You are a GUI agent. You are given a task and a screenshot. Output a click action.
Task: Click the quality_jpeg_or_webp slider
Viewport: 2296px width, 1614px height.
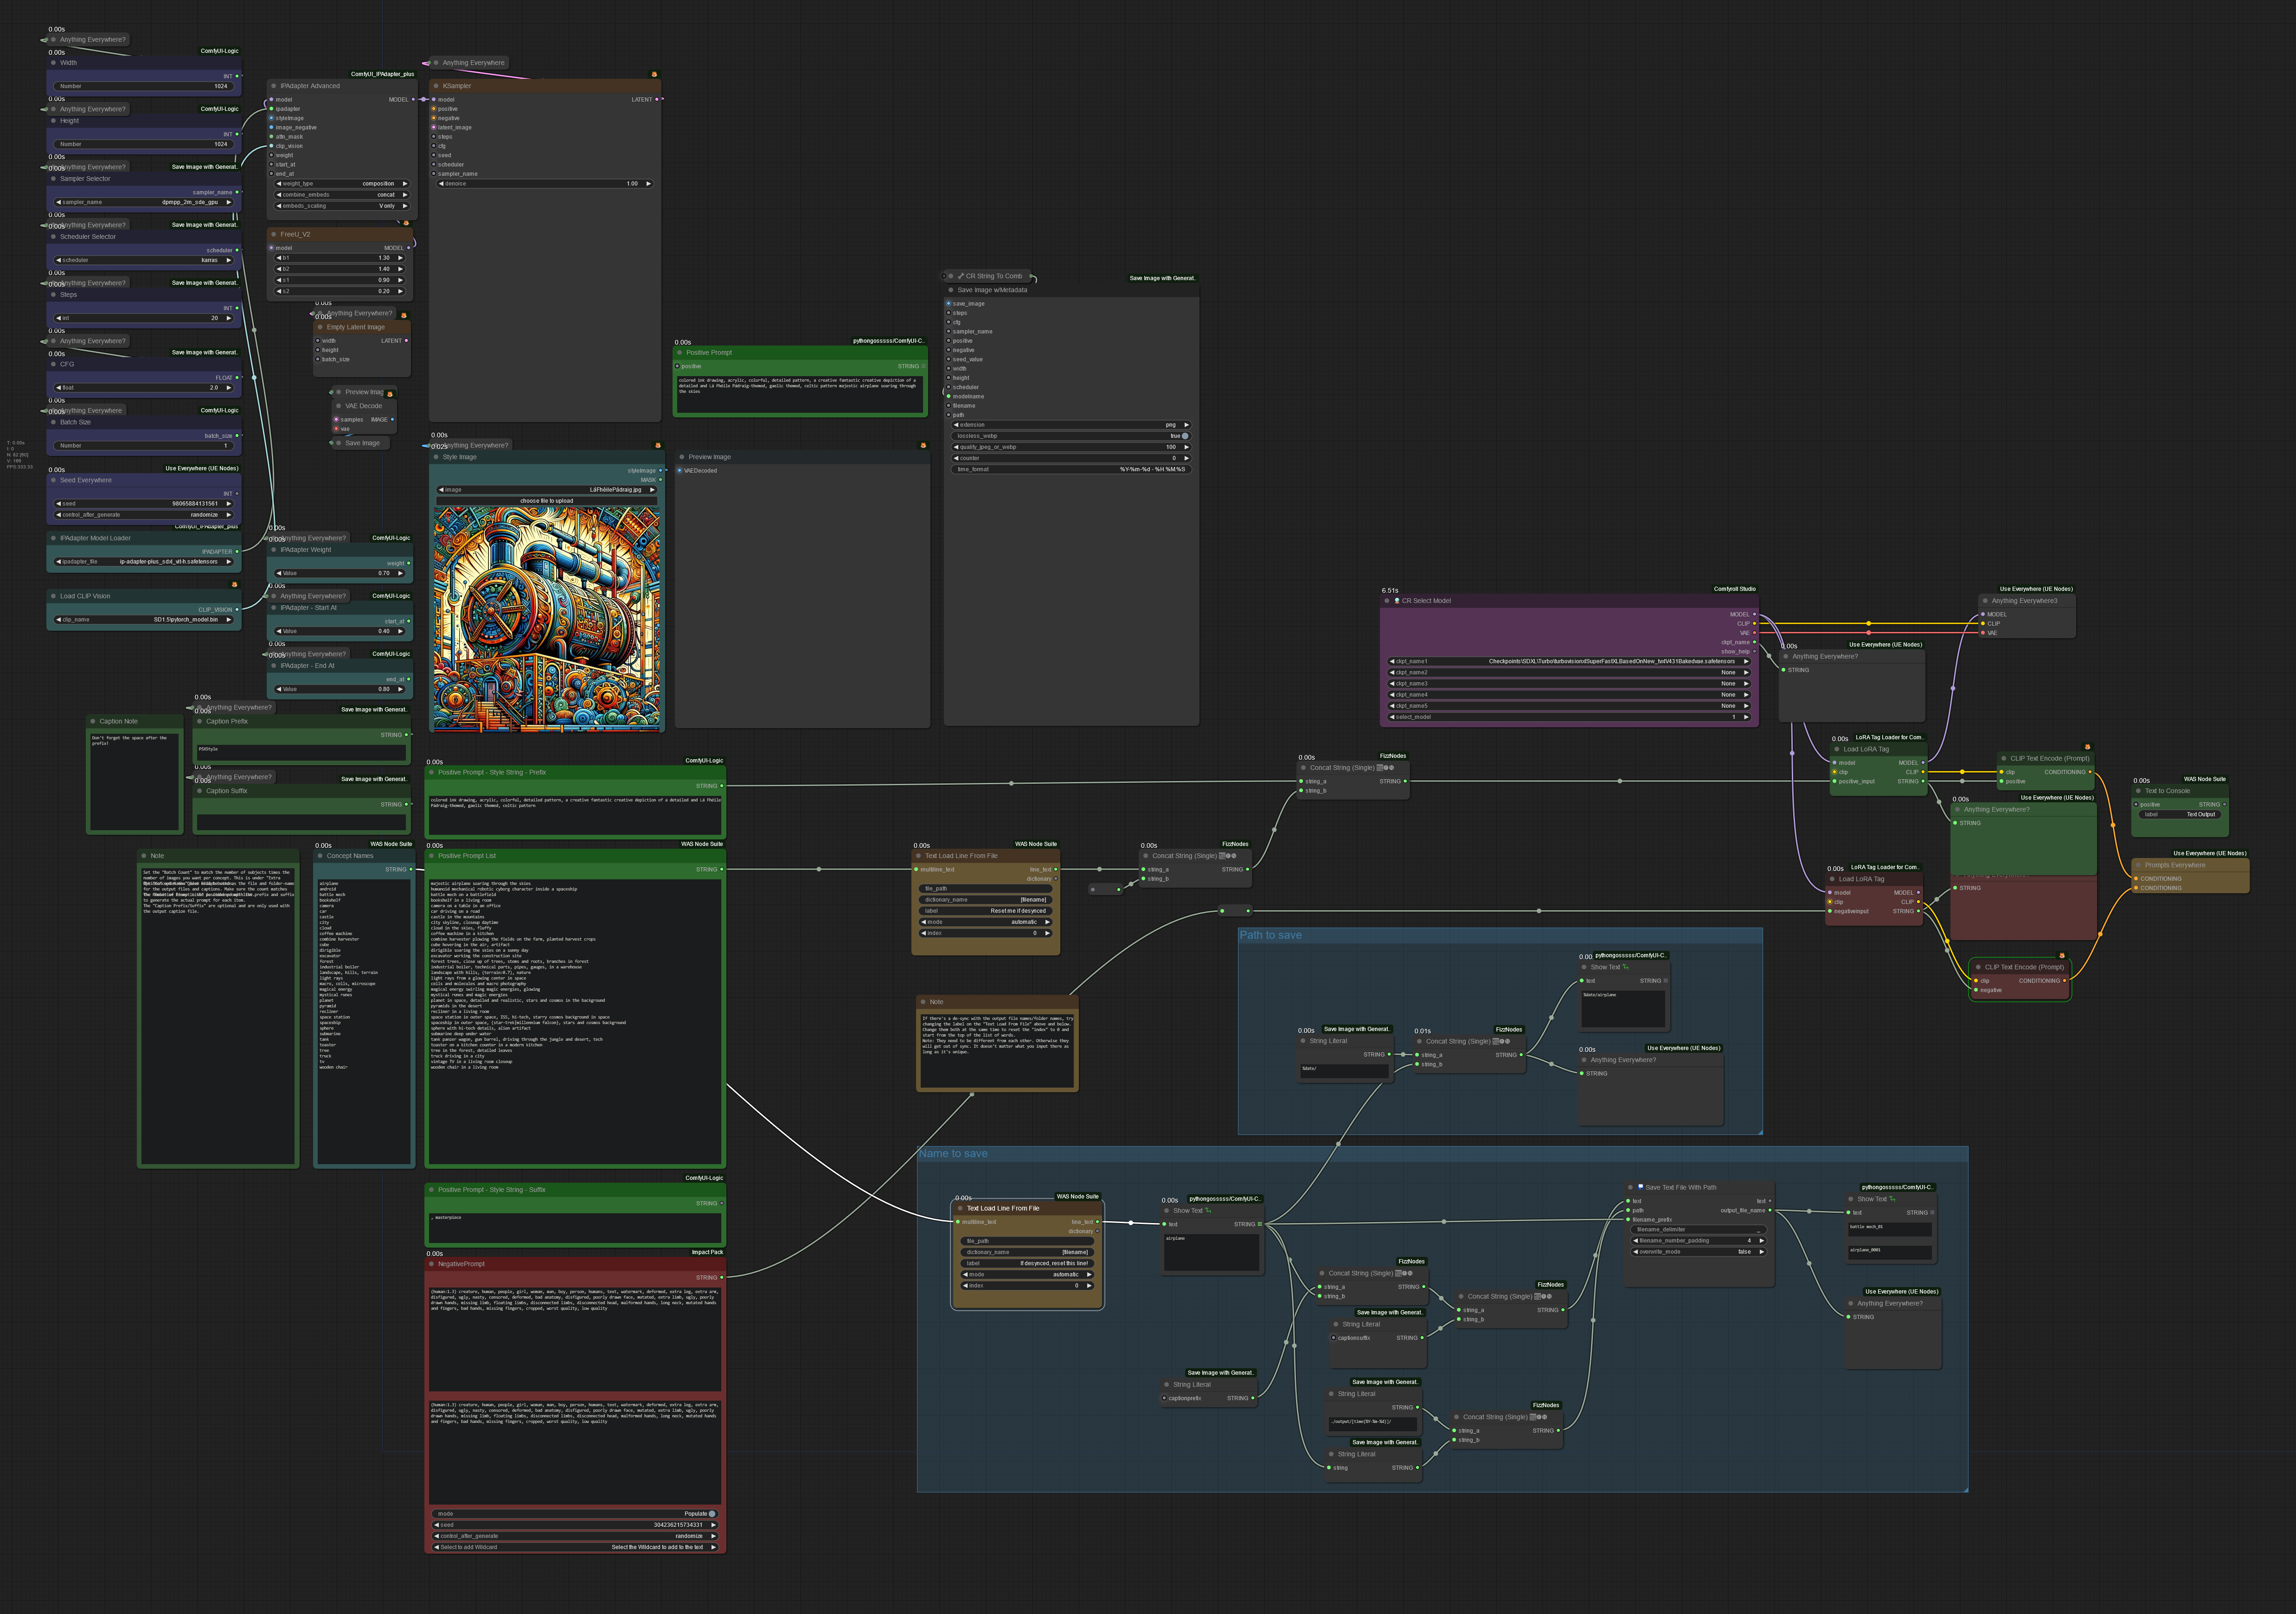(1071, 447)
